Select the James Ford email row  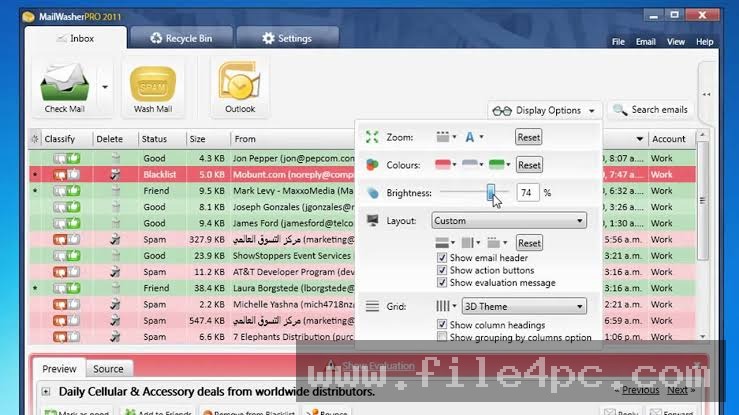[362, 223]
